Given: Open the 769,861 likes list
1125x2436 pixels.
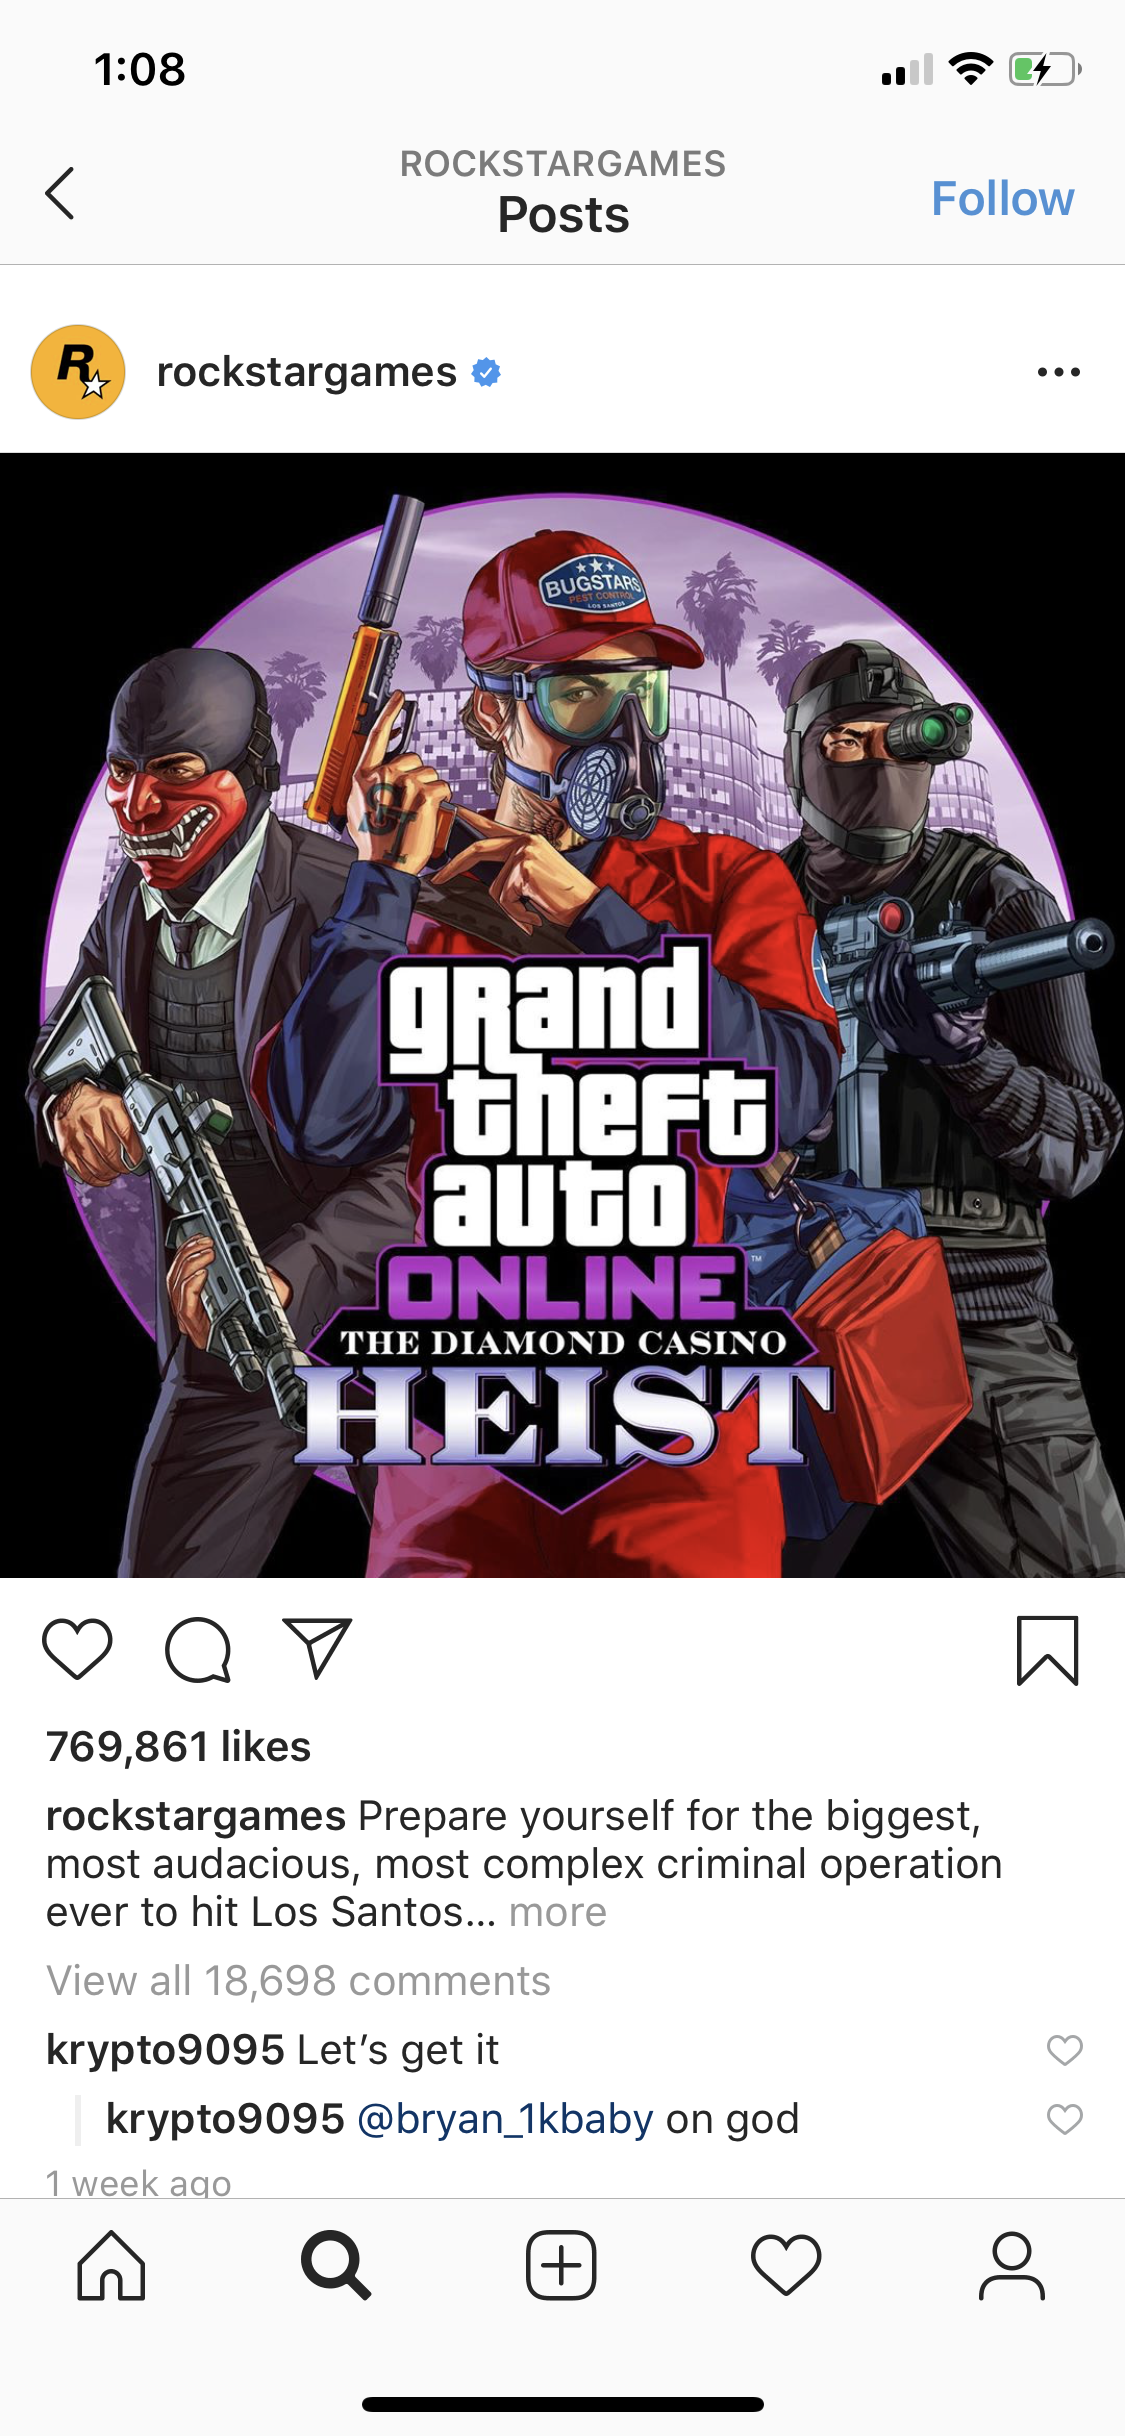Looking at the screenshot, I should pos(178,1747).
